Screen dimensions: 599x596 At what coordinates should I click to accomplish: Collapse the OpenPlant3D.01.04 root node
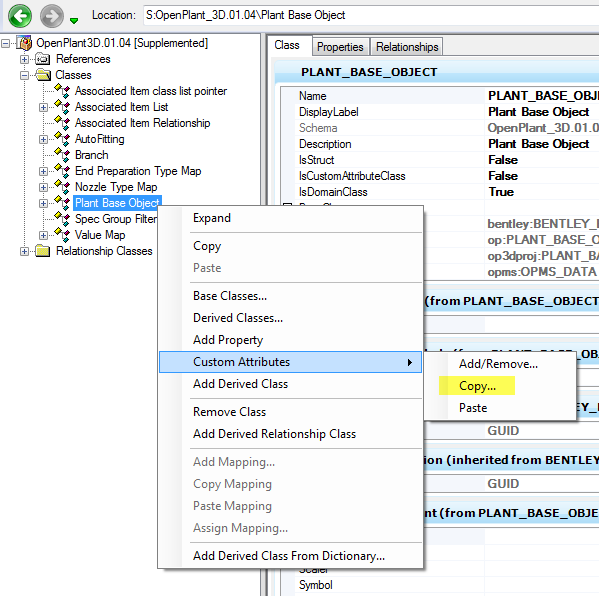(5, 44)
